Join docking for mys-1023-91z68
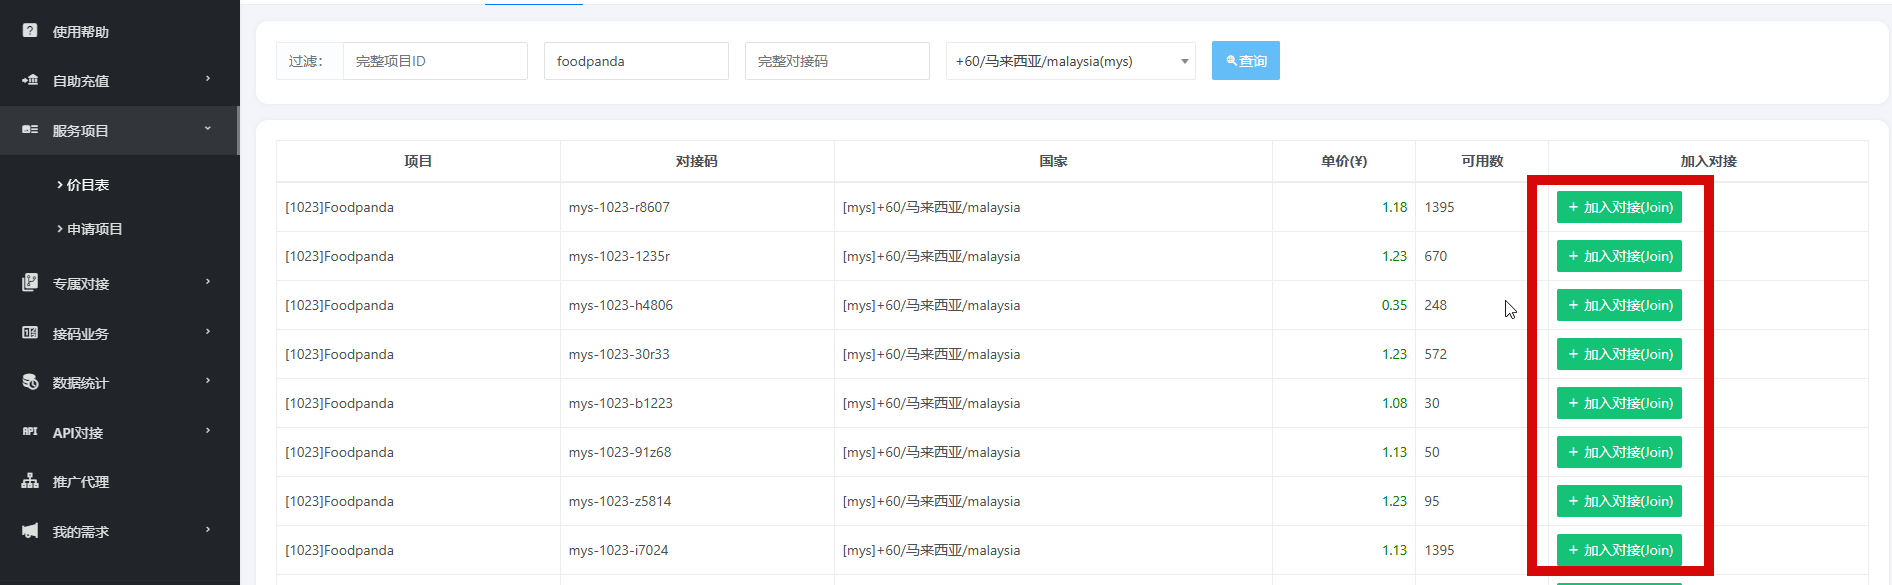 tap(1619, 452)
